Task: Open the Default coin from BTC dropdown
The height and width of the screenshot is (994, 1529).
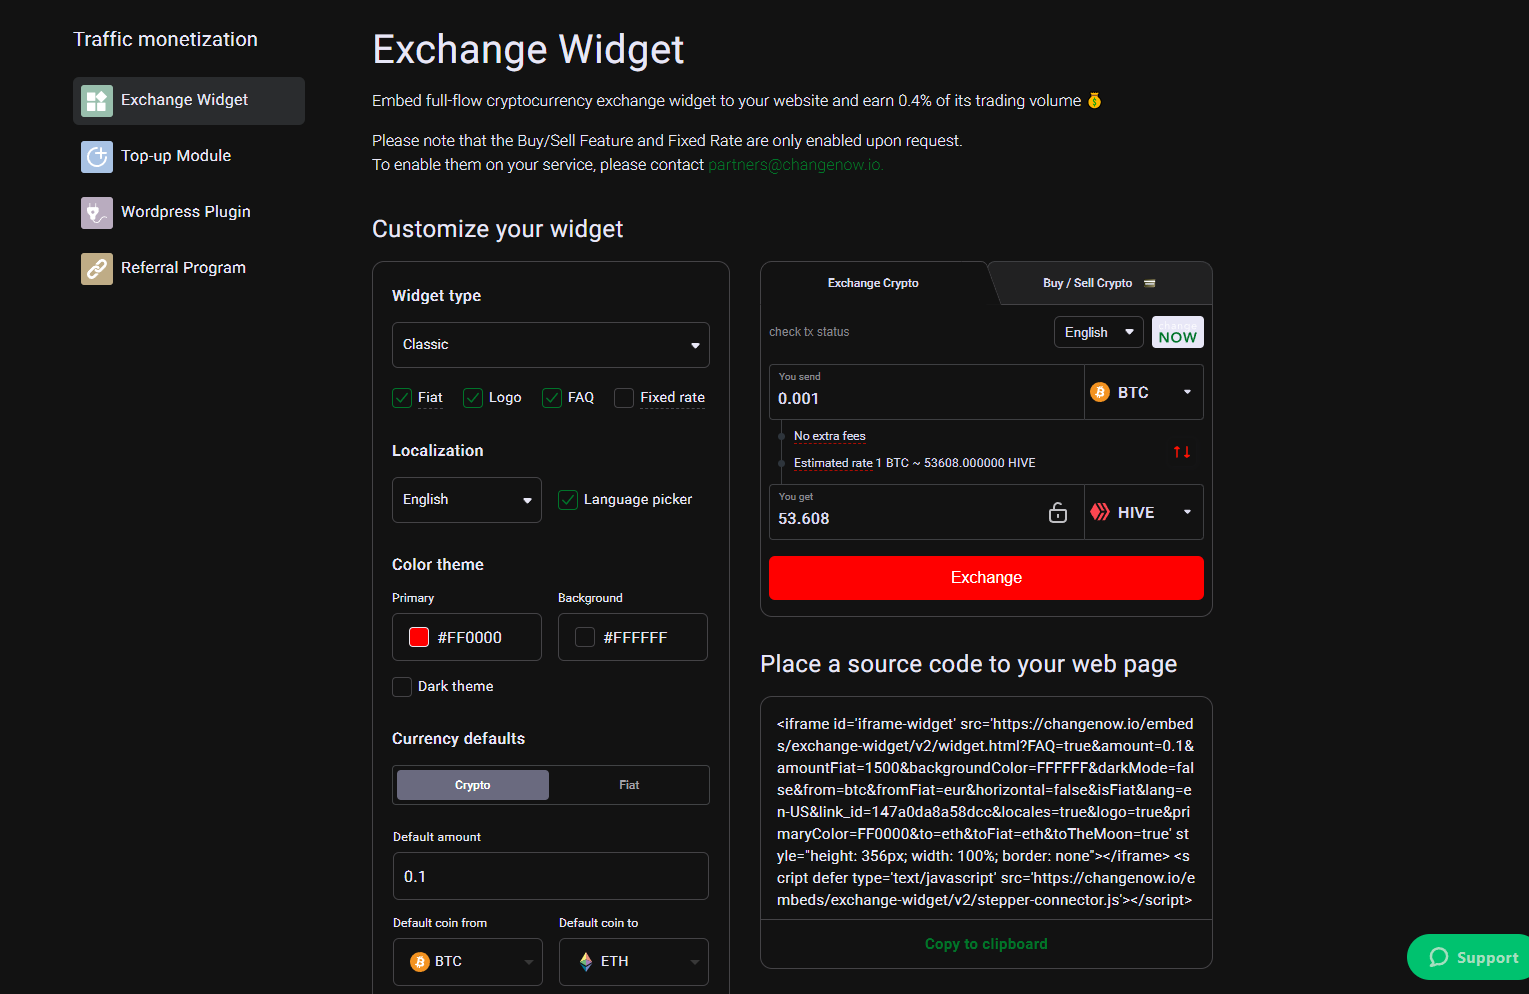Action: [x=468, y=962]
